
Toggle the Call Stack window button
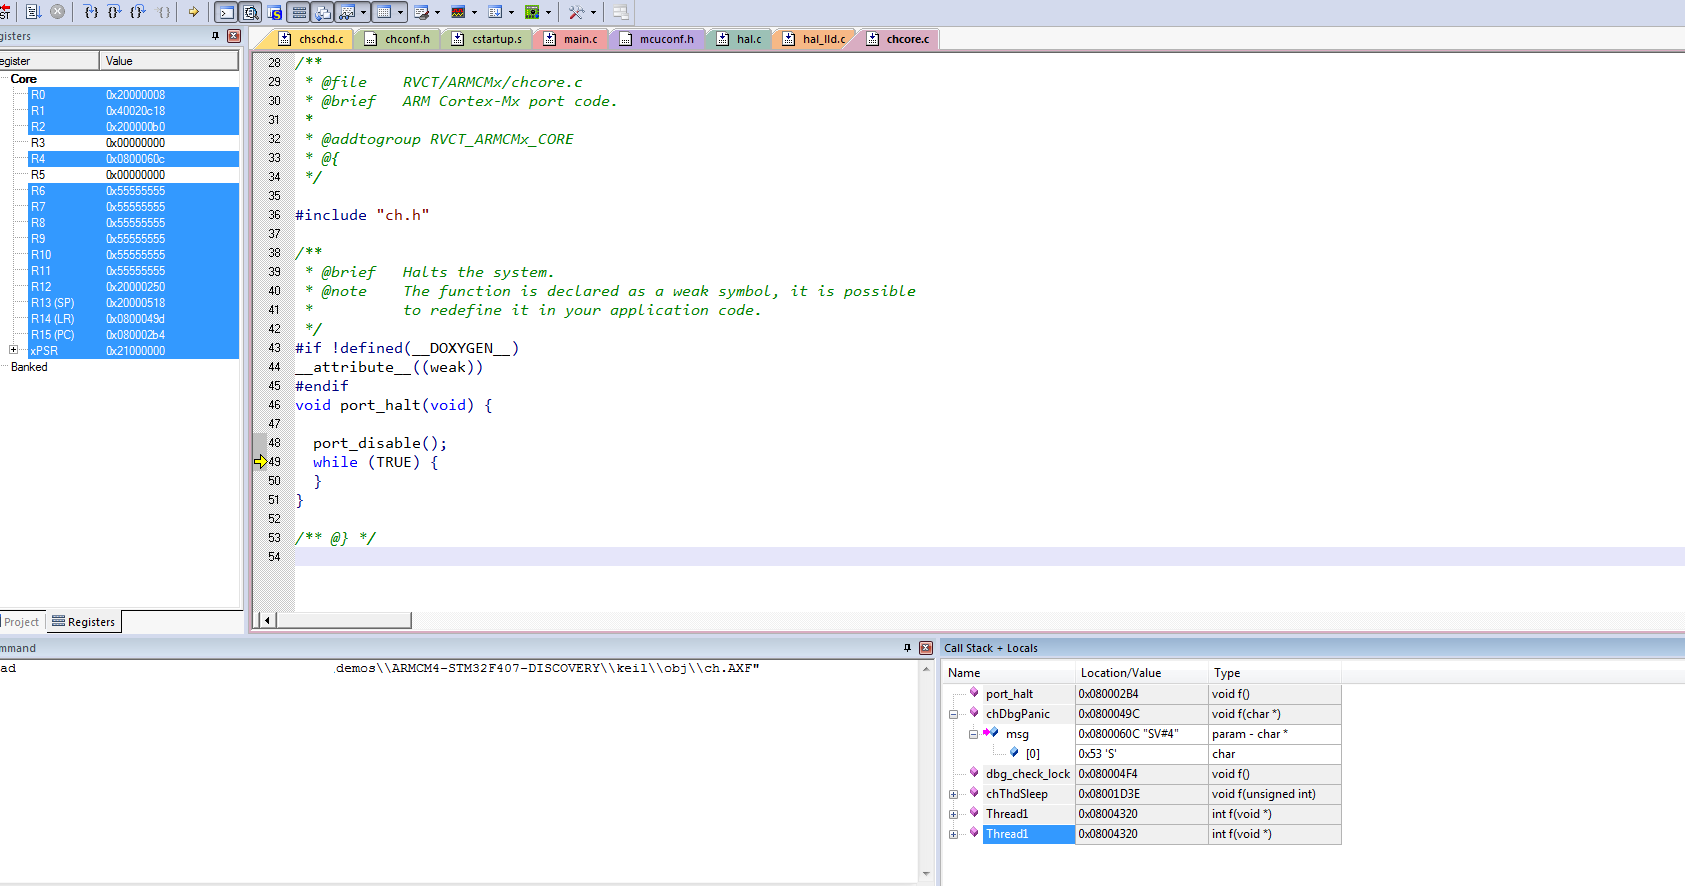tap(322, 13)
